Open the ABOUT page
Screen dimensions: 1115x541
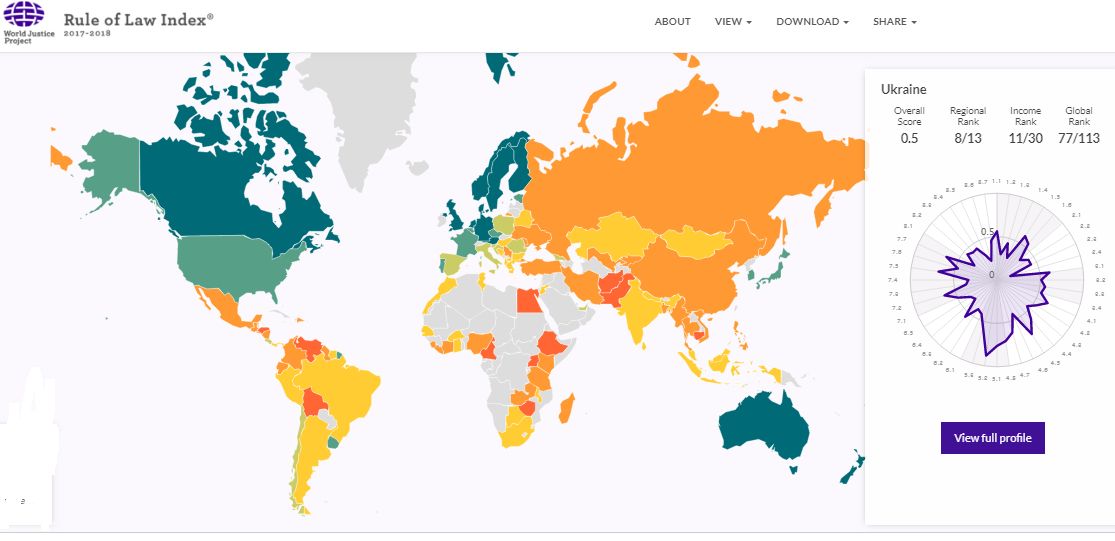pos(672,22)
